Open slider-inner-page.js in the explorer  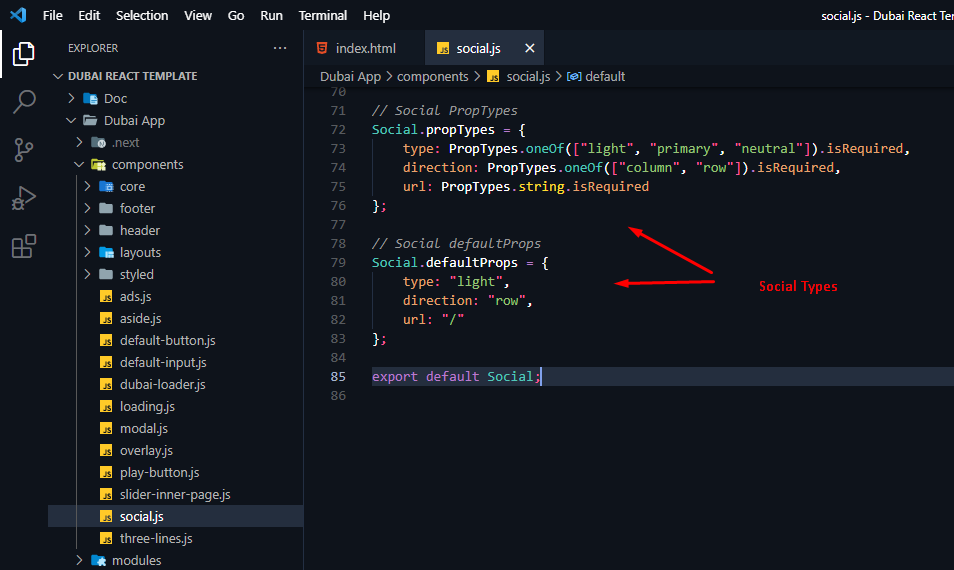point(175,495)
